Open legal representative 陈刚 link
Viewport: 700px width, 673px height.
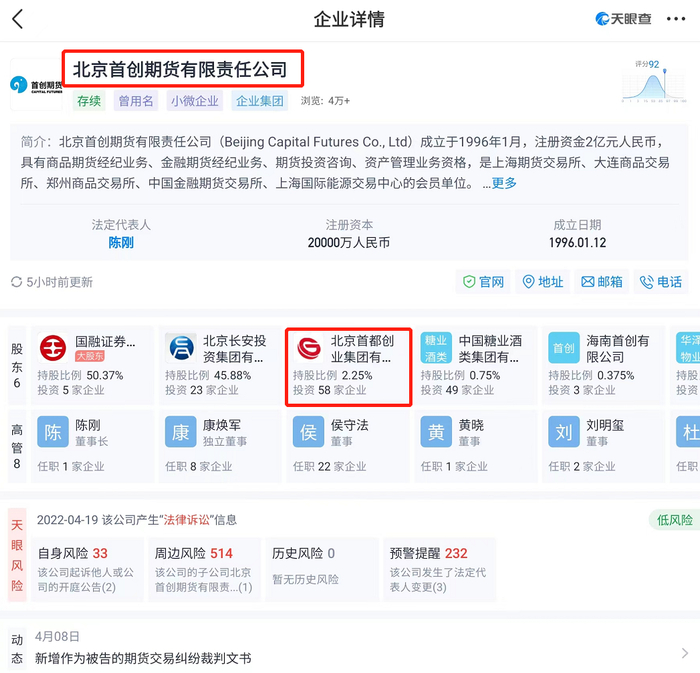[121, 242]
